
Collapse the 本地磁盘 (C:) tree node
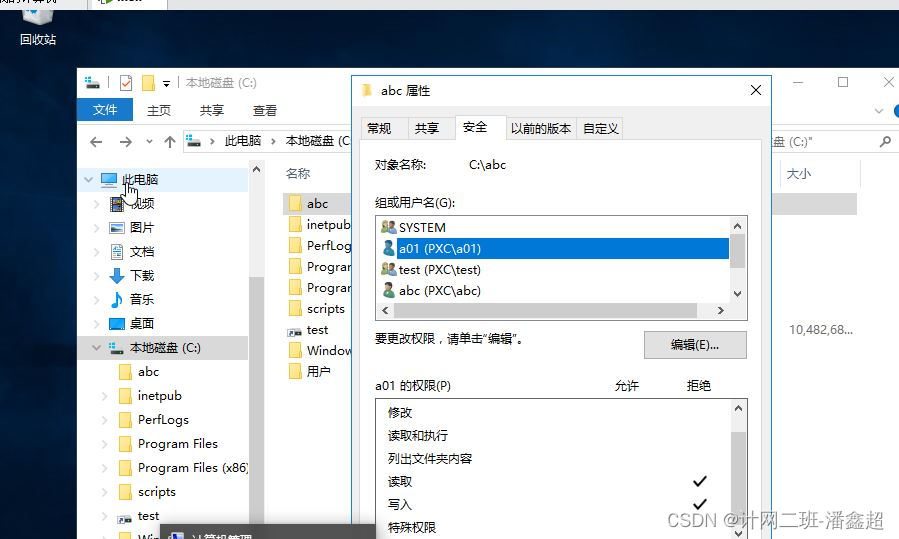click(96, 347)
